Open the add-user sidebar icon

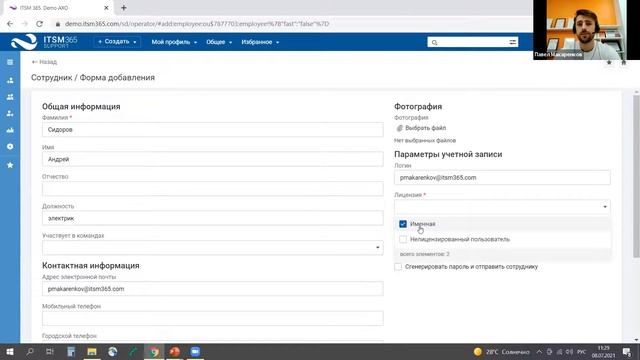(x=10, y=113)
